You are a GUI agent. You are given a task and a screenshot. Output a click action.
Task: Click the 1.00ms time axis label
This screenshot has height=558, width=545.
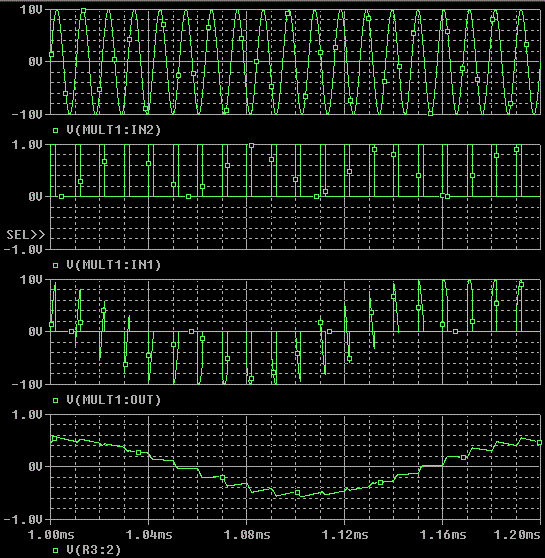point(51,535)
